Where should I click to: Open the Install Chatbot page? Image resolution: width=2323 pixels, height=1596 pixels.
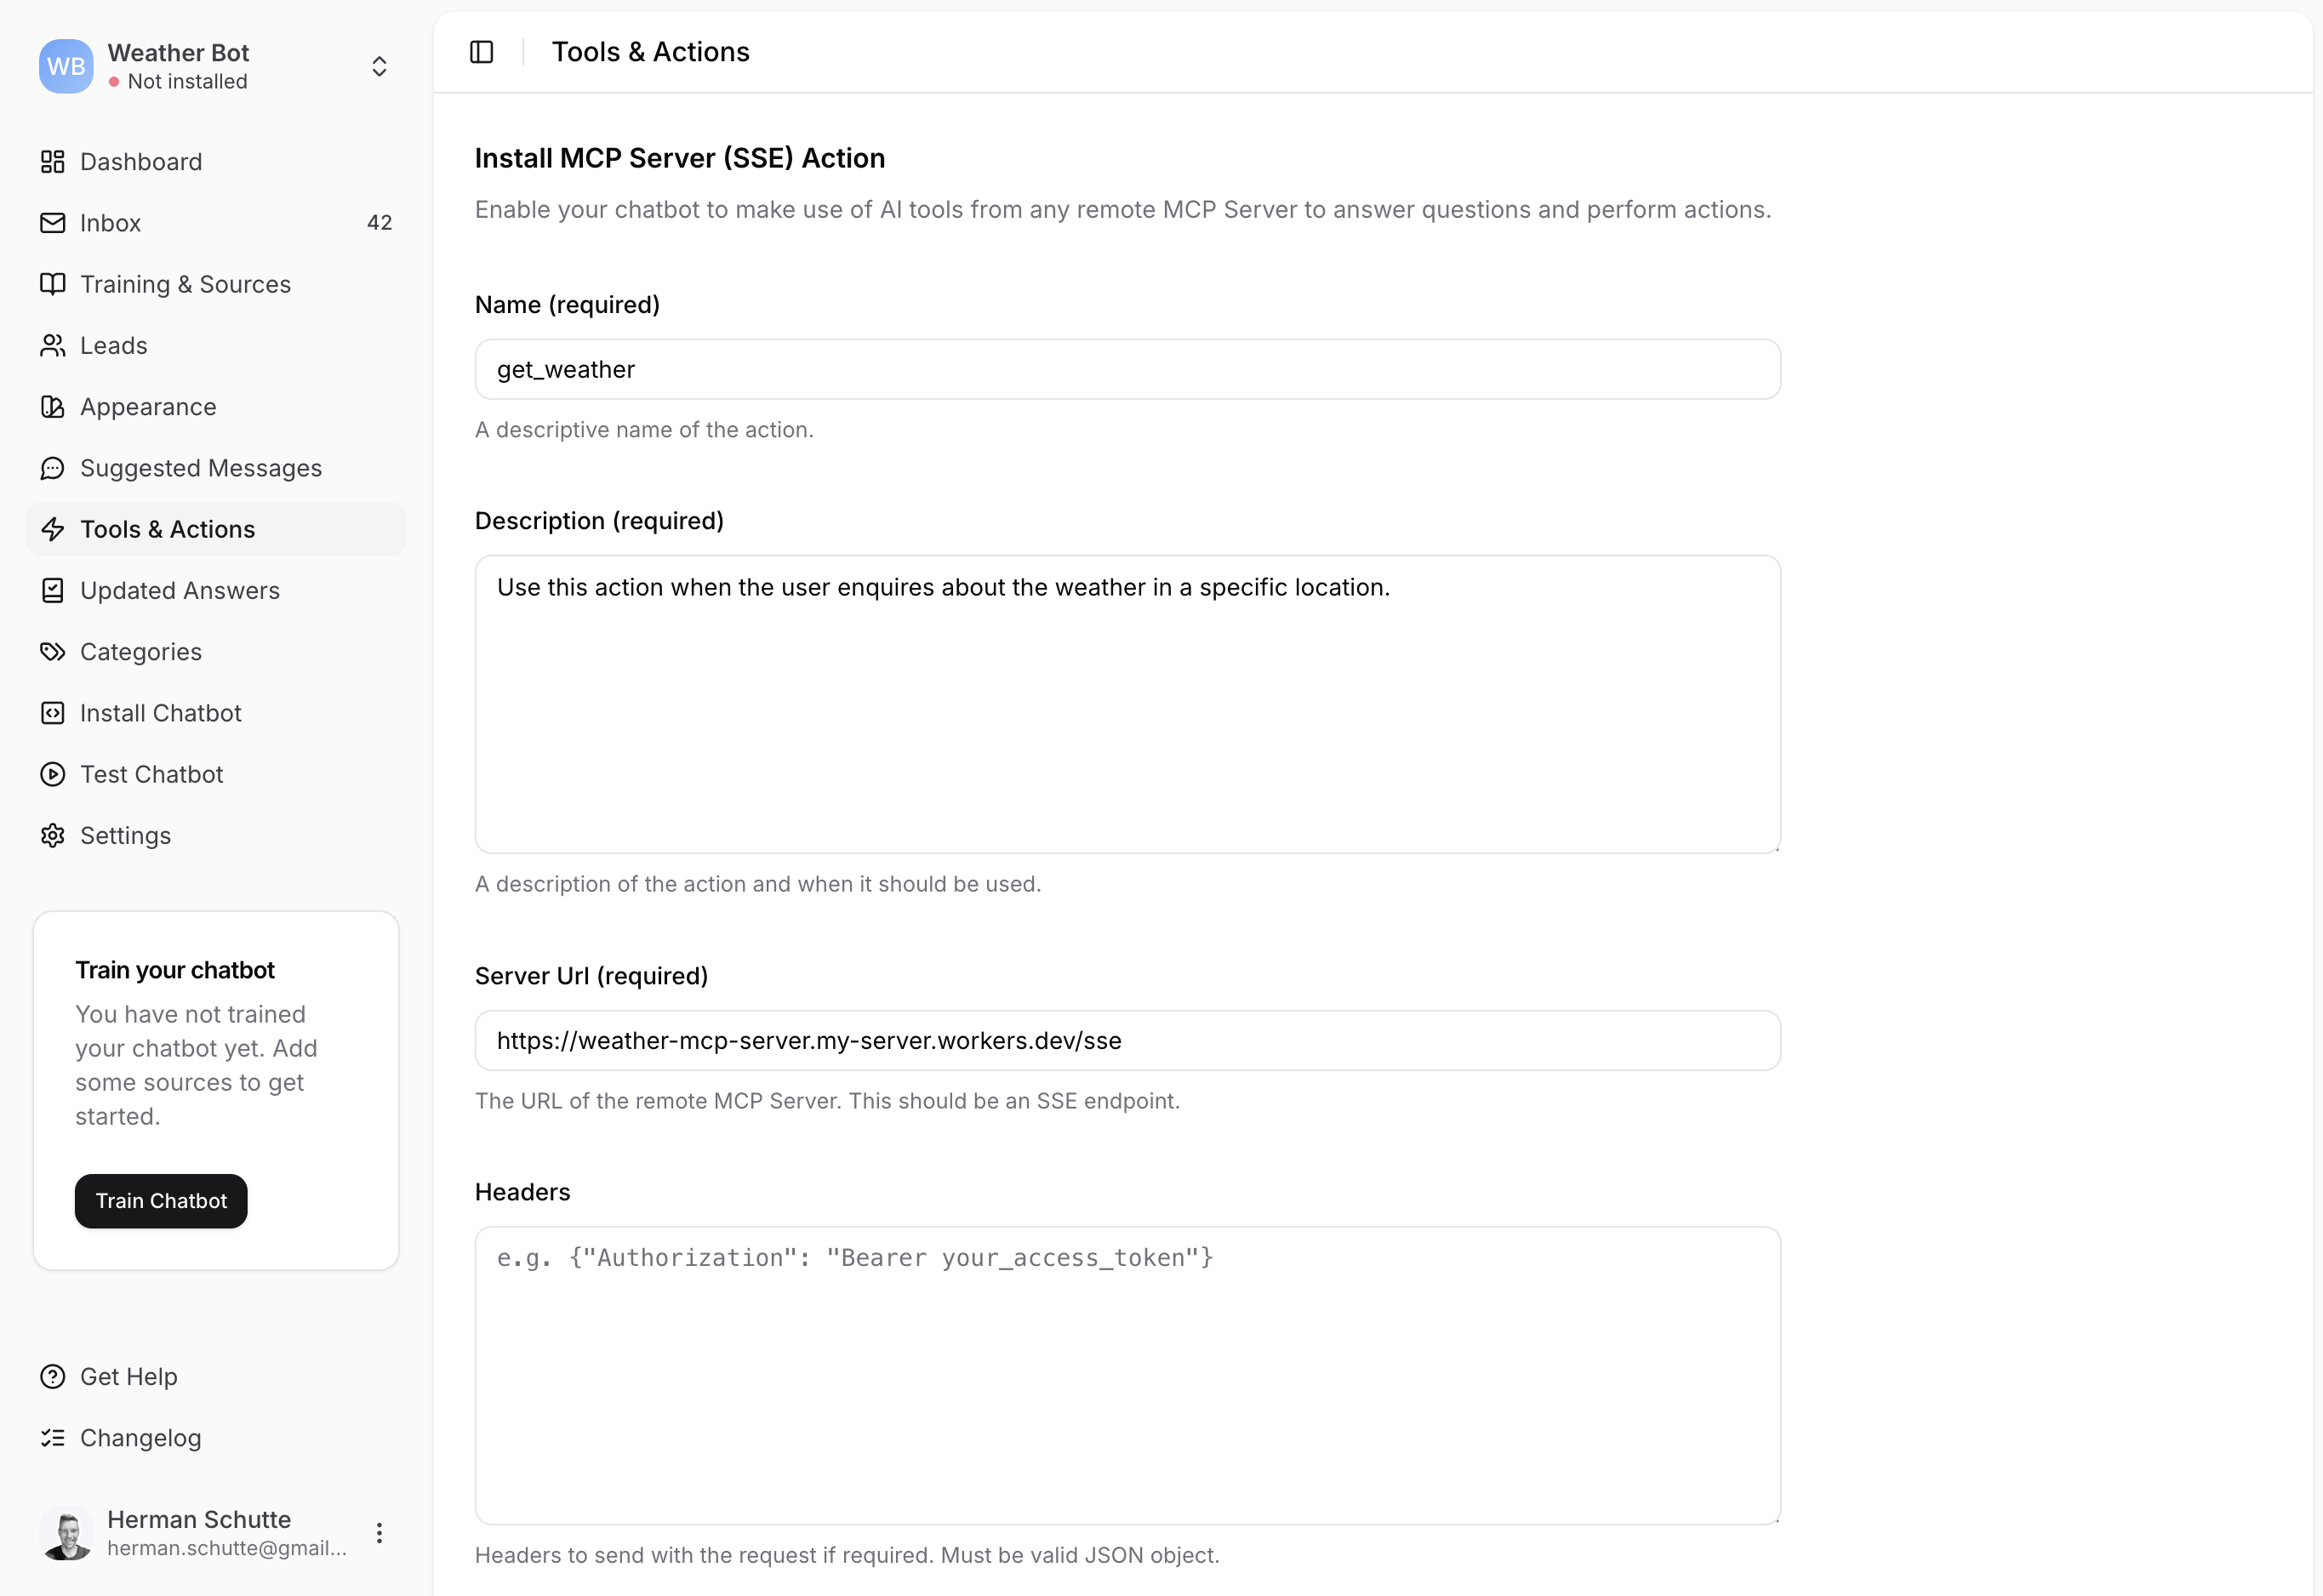160,713
